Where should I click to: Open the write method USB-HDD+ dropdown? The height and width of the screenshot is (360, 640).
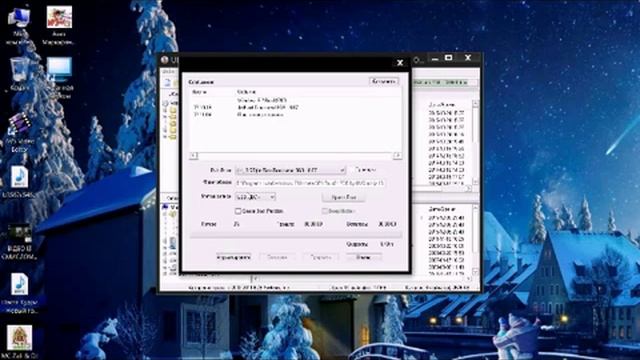click(x=256, y=197)
